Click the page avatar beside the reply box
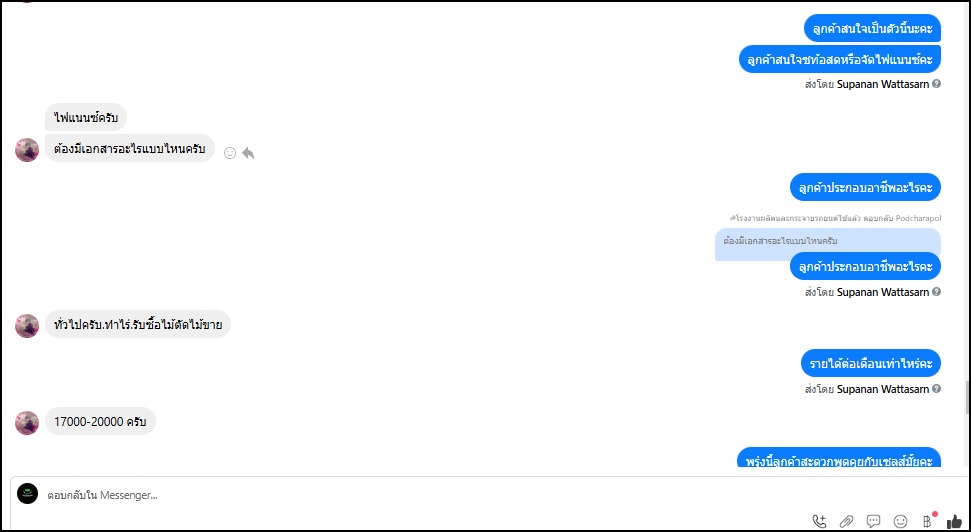 pos(28,494)
